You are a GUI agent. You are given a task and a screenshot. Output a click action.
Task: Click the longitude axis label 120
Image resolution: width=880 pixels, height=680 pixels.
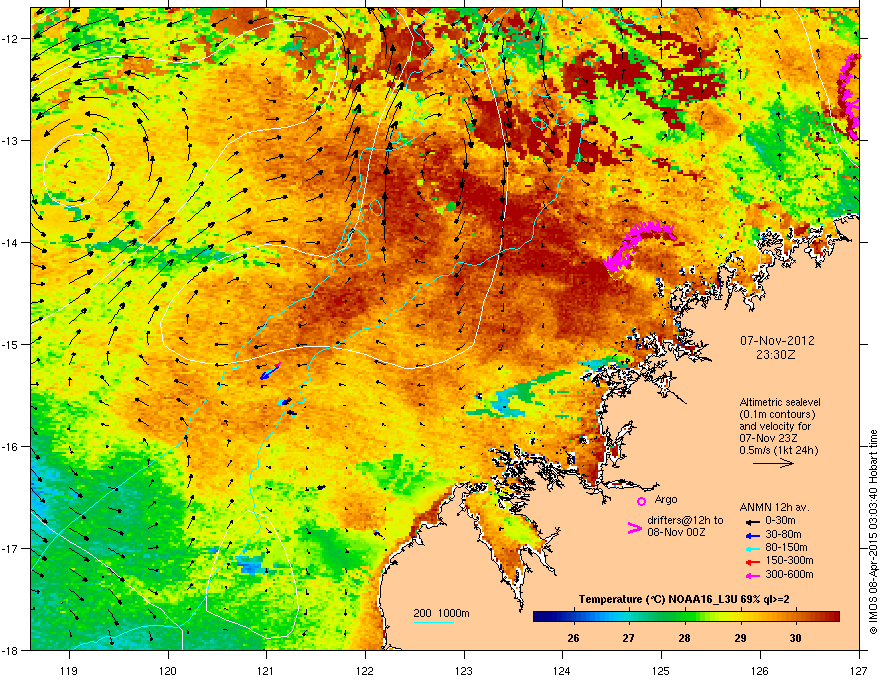[168, 671]
